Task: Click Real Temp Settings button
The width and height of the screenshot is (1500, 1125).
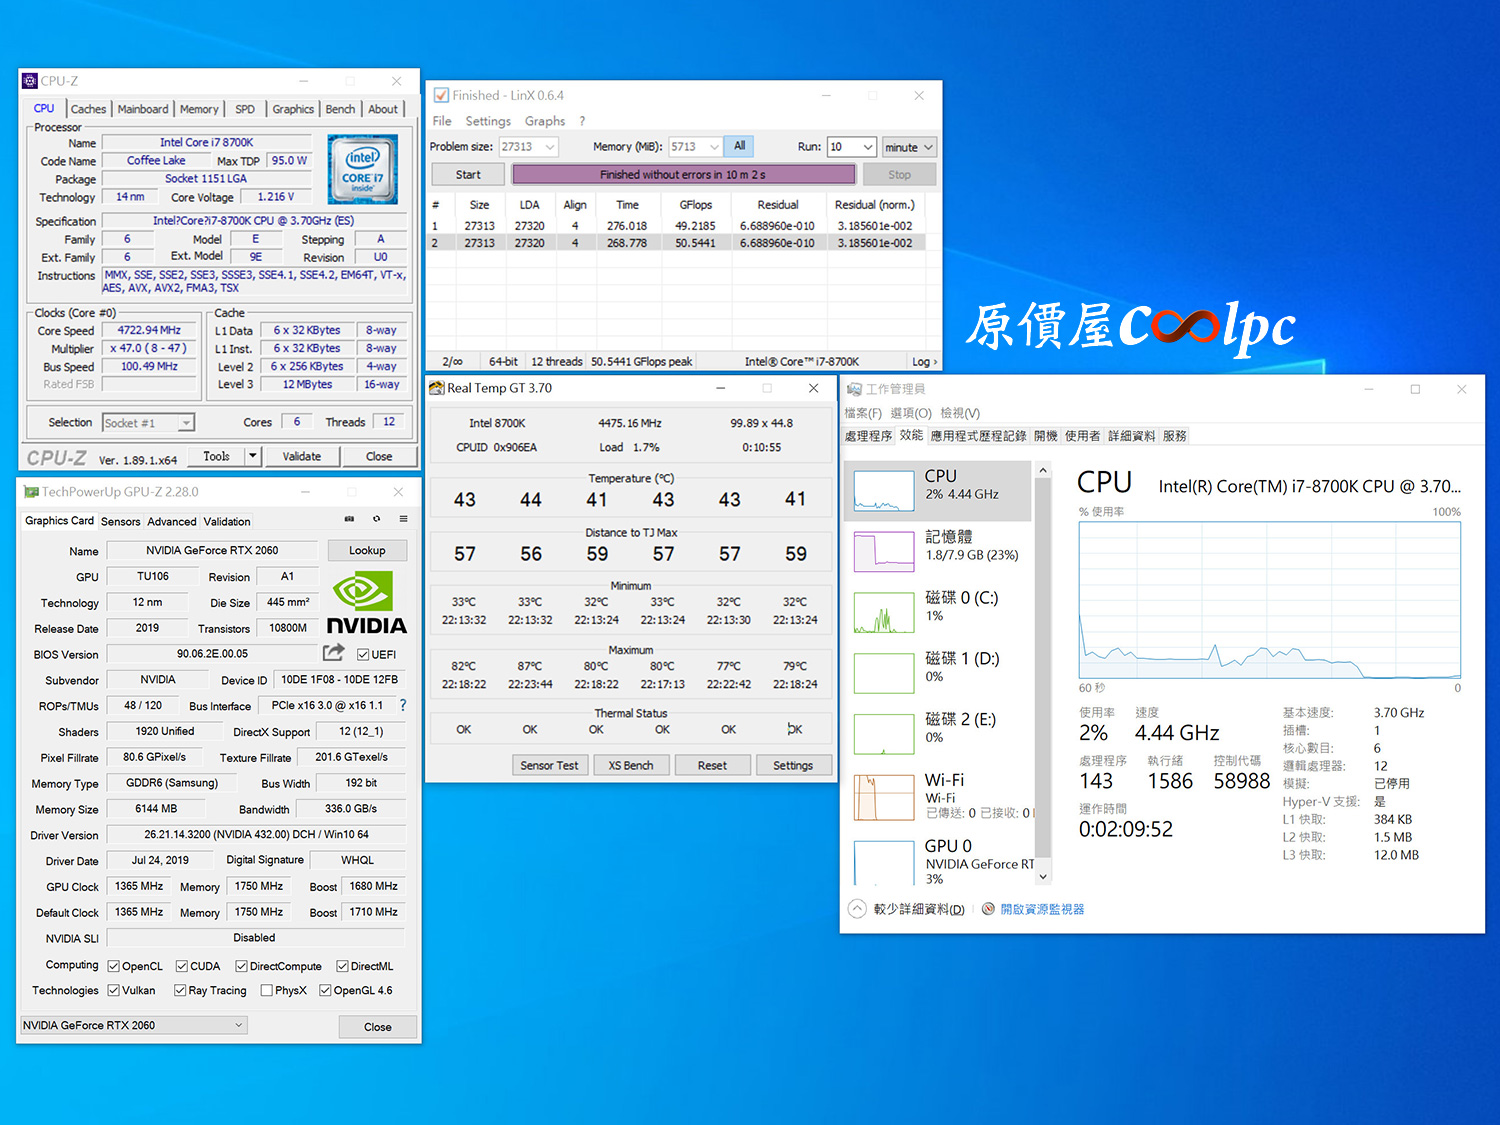Action: click(793, 765)
